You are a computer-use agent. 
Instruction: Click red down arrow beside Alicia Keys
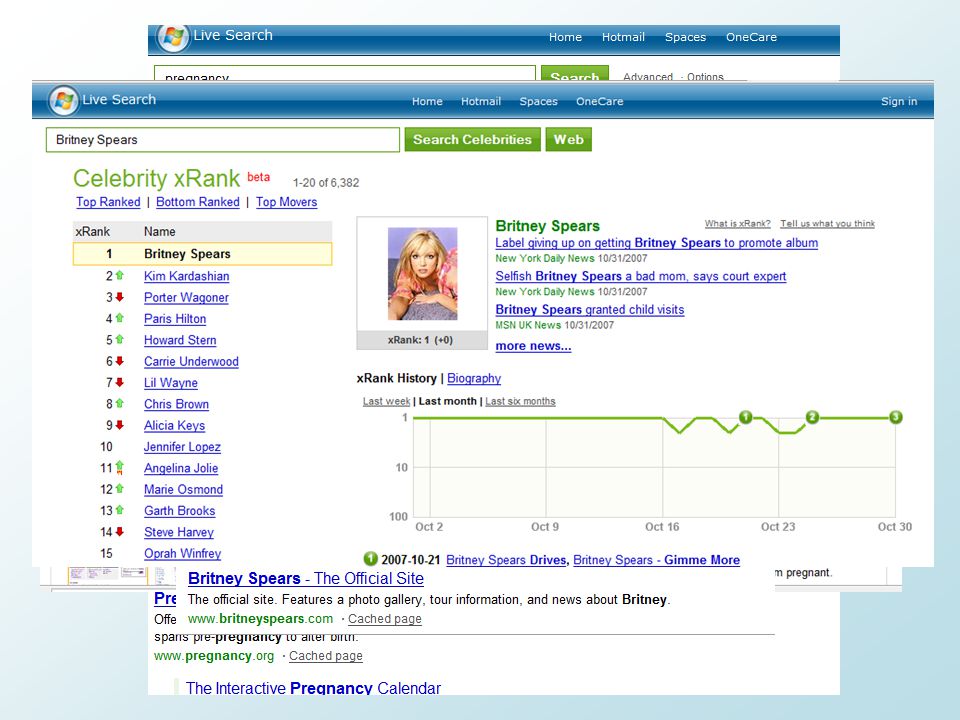(119, 425)
